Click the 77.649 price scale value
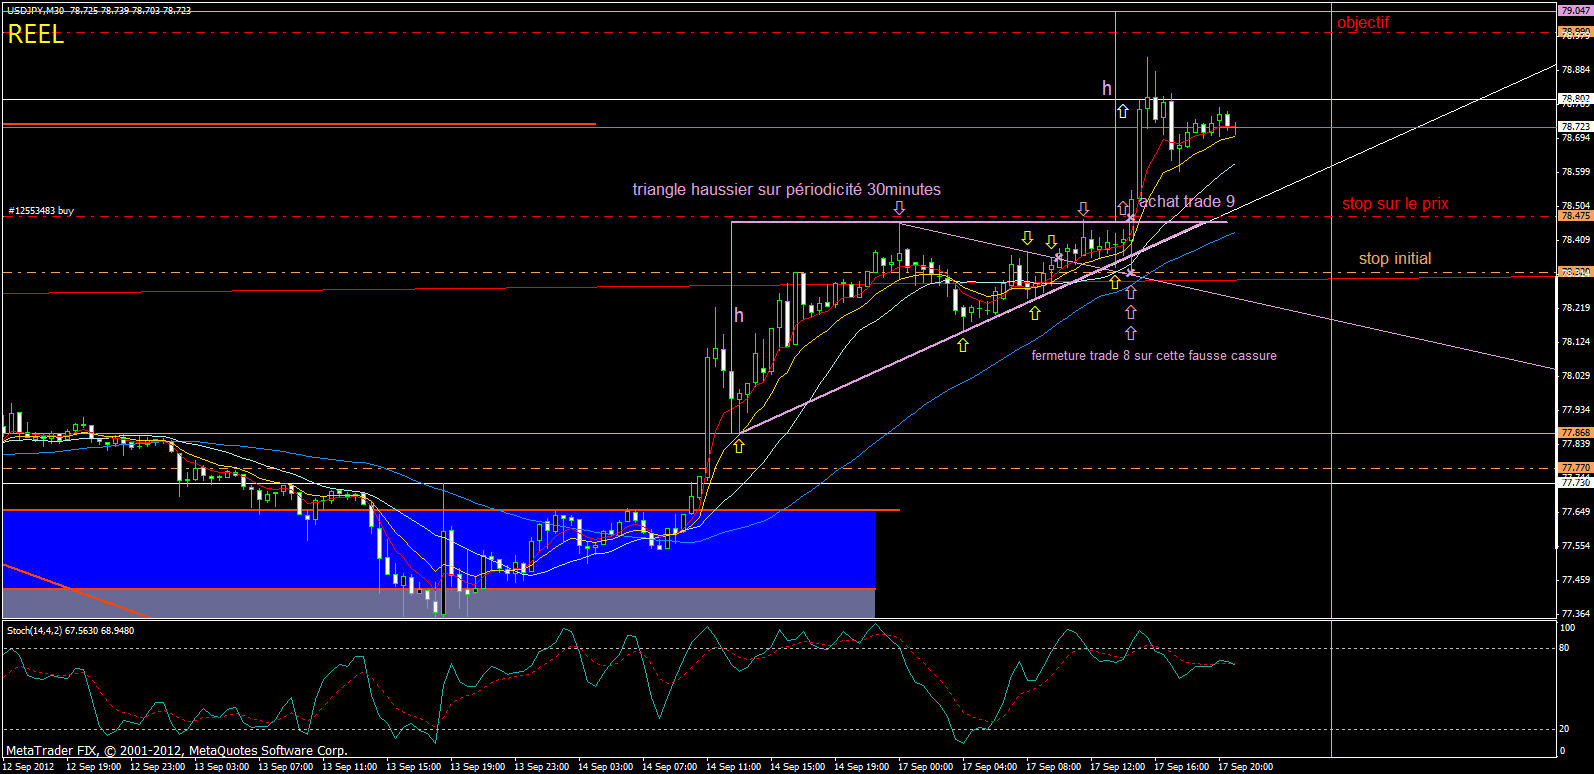Image resolution: width=1594 pixels, height=774 pixels. pyautogui.click(x=1575, y=512)
